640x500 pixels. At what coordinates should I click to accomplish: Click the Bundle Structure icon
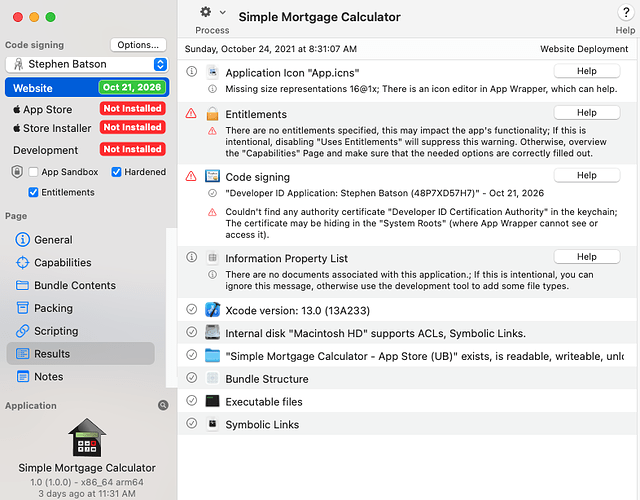pyautogui.click(x=212, y=378)
